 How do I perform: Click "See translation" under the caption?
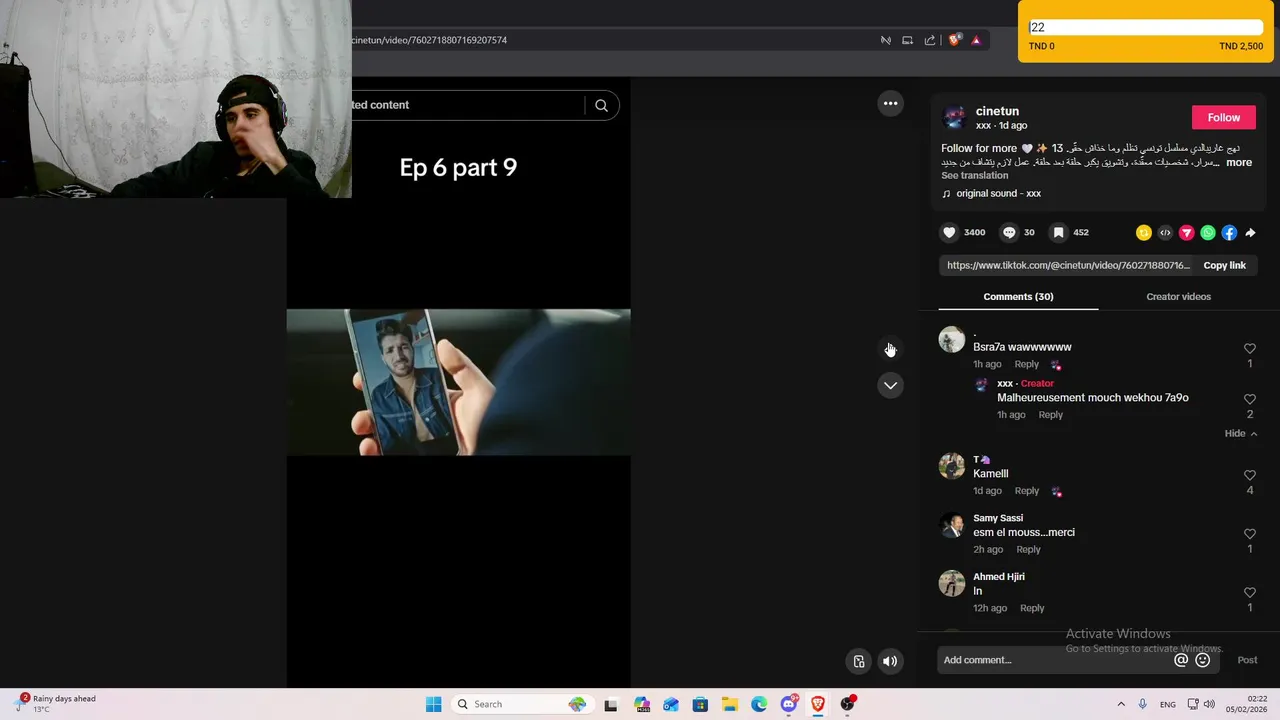click(974, 175)
